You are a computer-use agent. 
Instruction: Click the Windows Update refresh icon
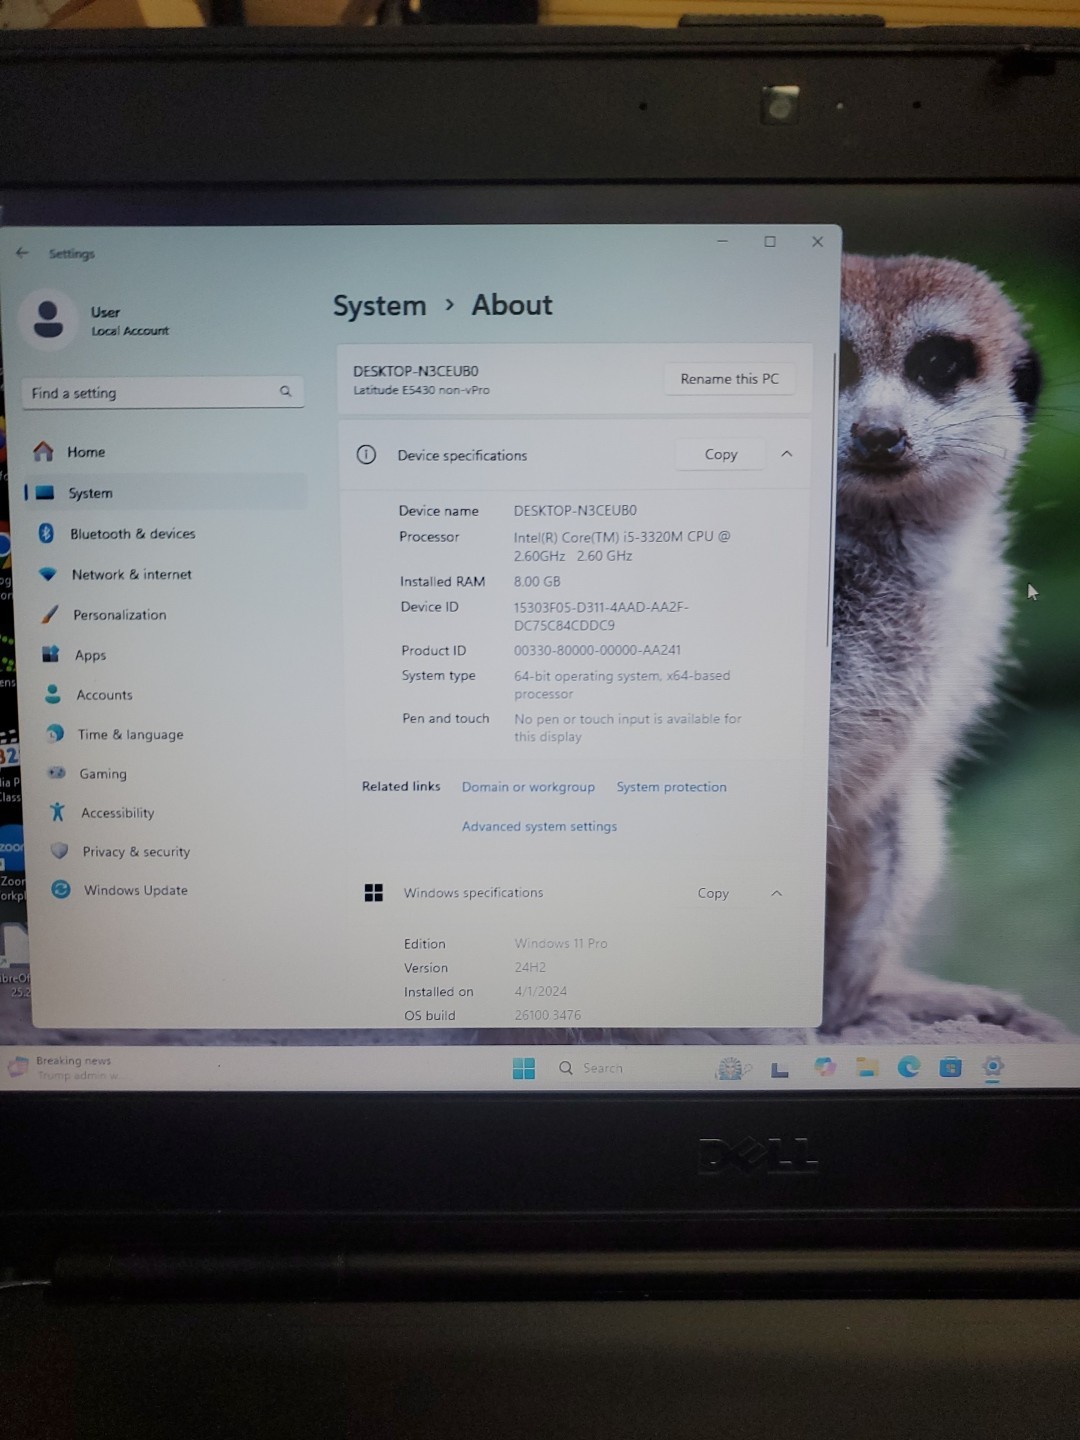pyautogui.click(x=61, y=889)
